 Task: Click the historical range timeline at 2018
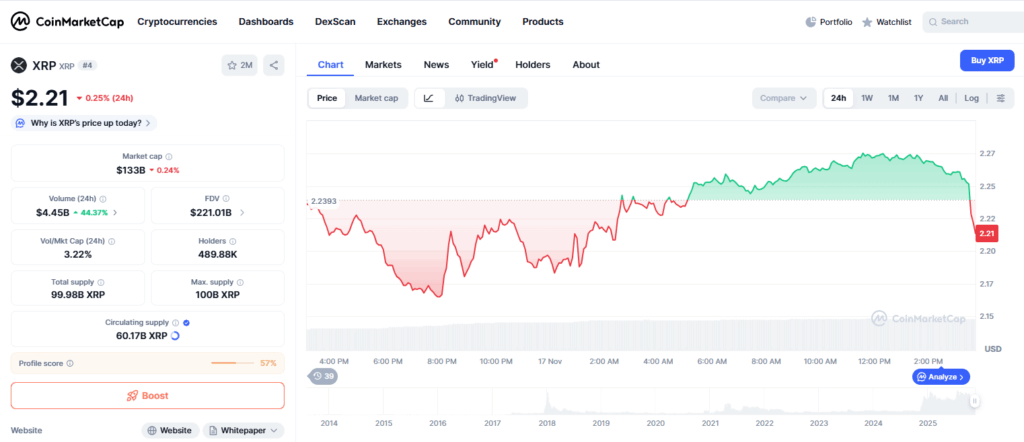pyautogui.click(x=547, y=423)
